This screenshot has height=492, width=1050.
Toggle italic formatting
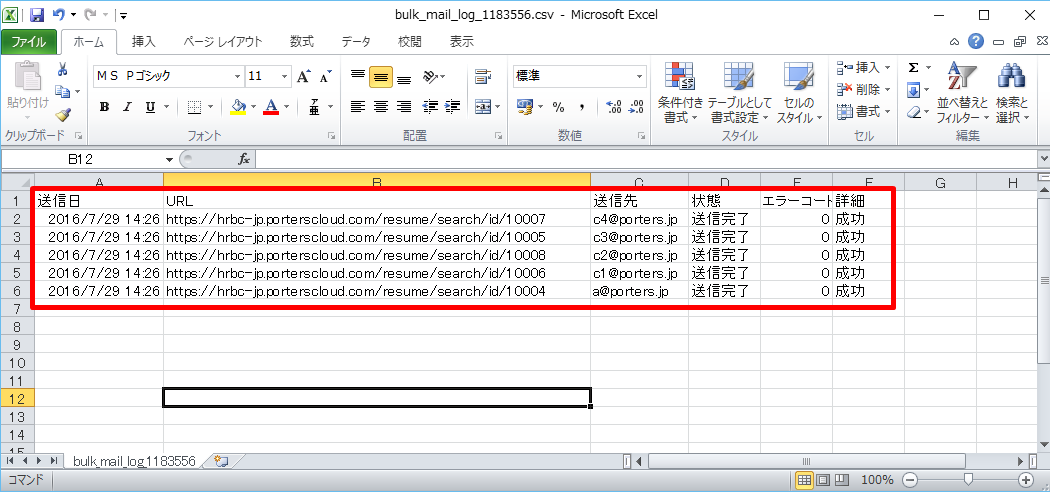click(x=127, y=107)
